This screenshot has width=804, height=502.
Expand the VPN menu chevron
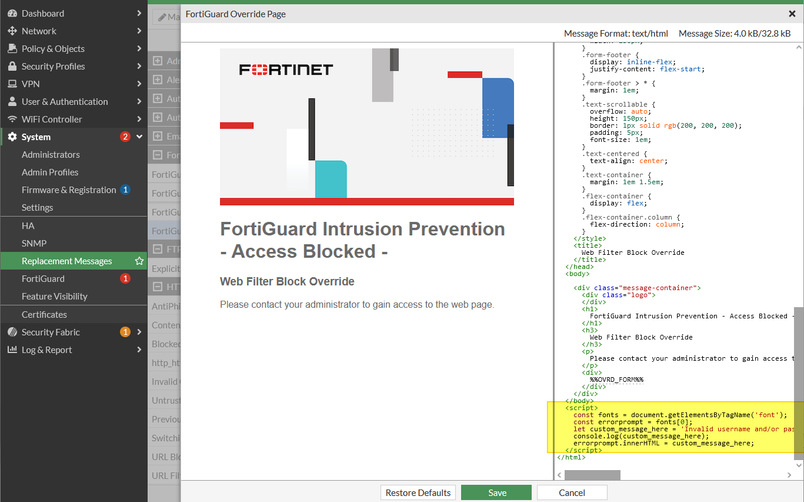(x=139, y=84)
